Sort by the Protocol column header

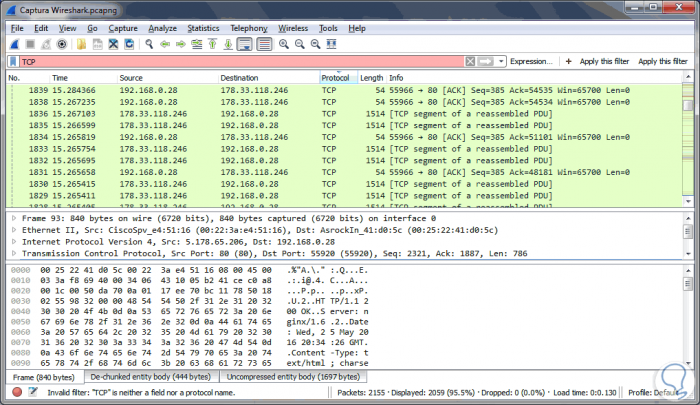tap(338, 78)
